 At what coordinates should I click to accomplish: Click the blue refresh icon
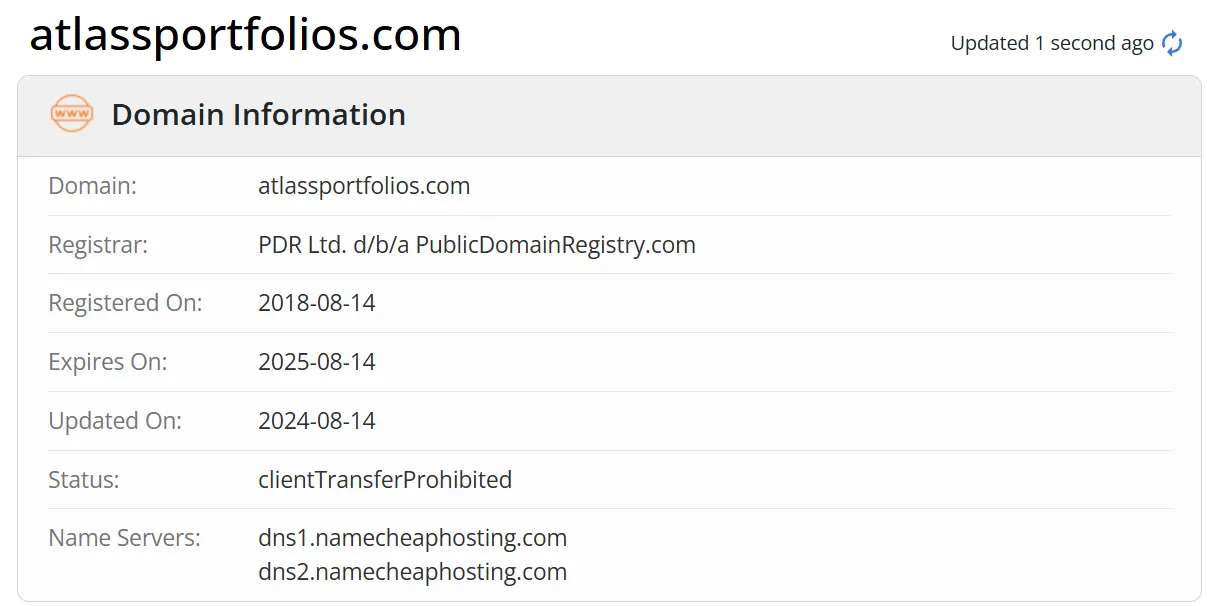coord(1172,43)
